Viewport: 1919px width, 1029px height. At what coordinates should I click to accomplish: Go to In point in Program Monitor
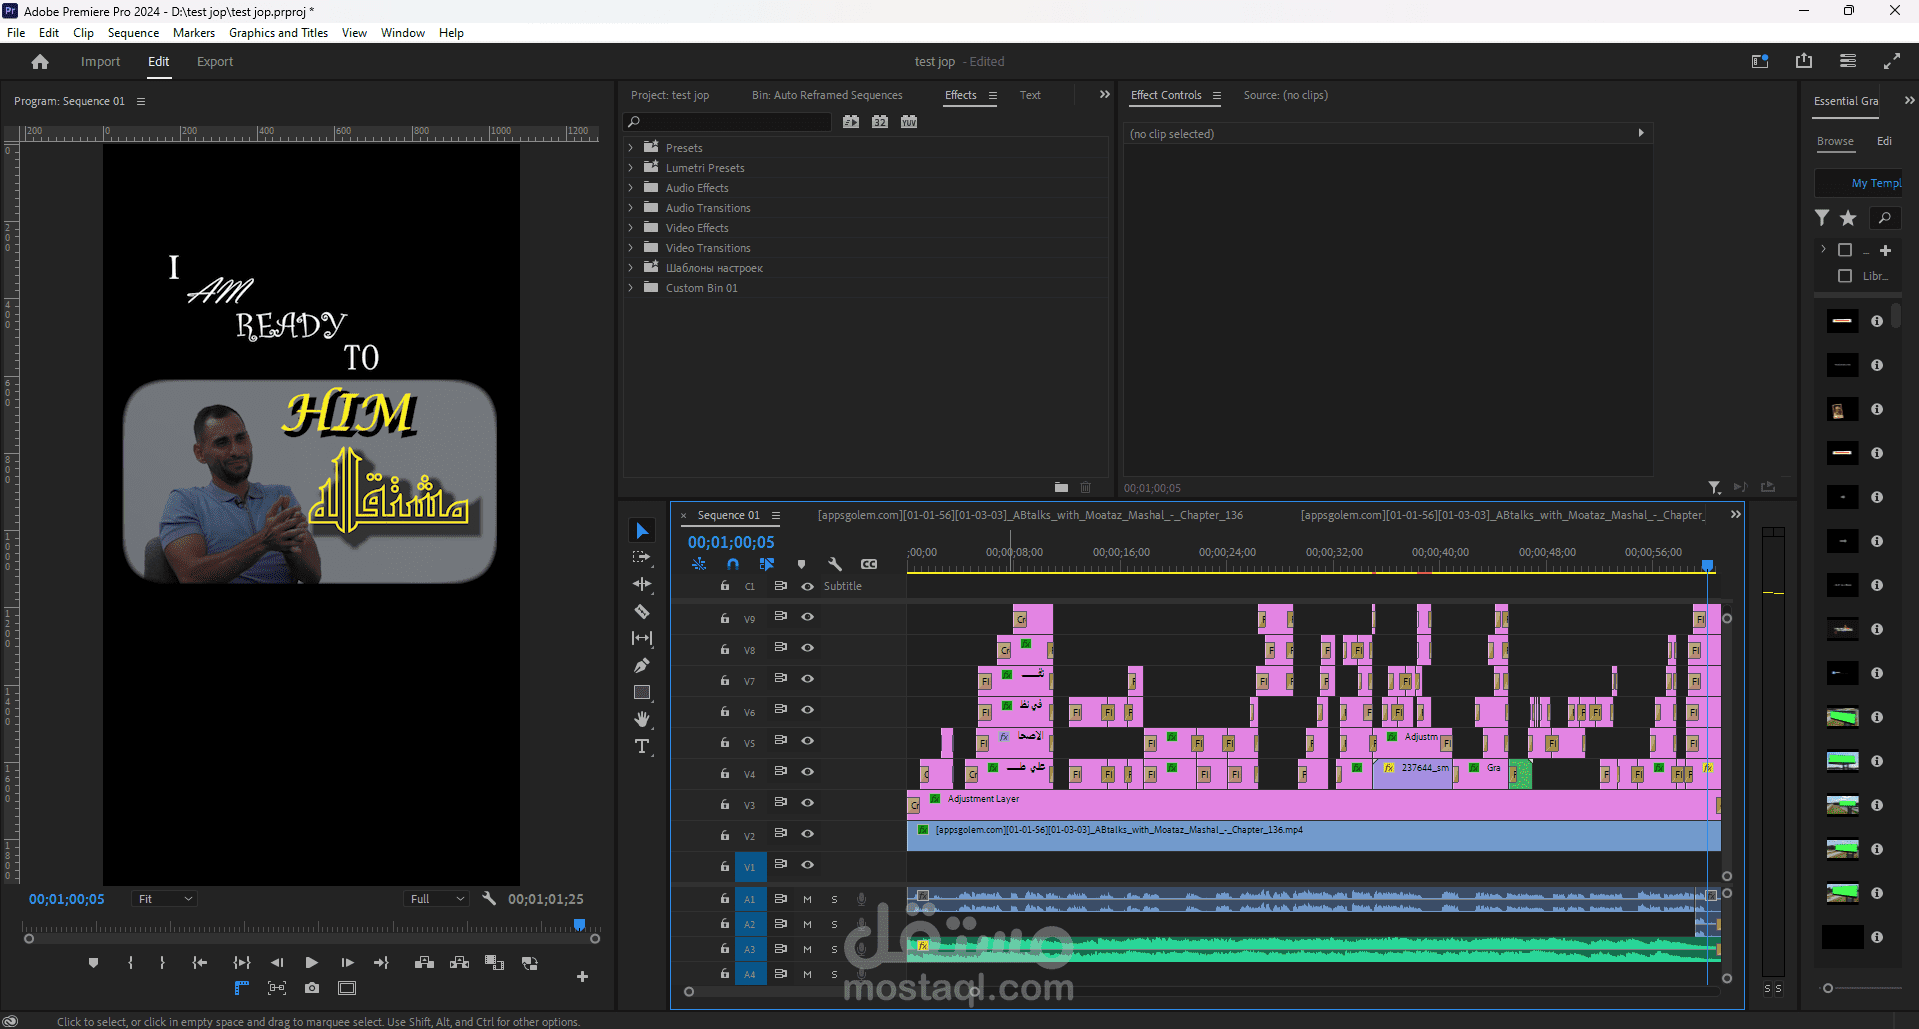click(x=200, y=963)
